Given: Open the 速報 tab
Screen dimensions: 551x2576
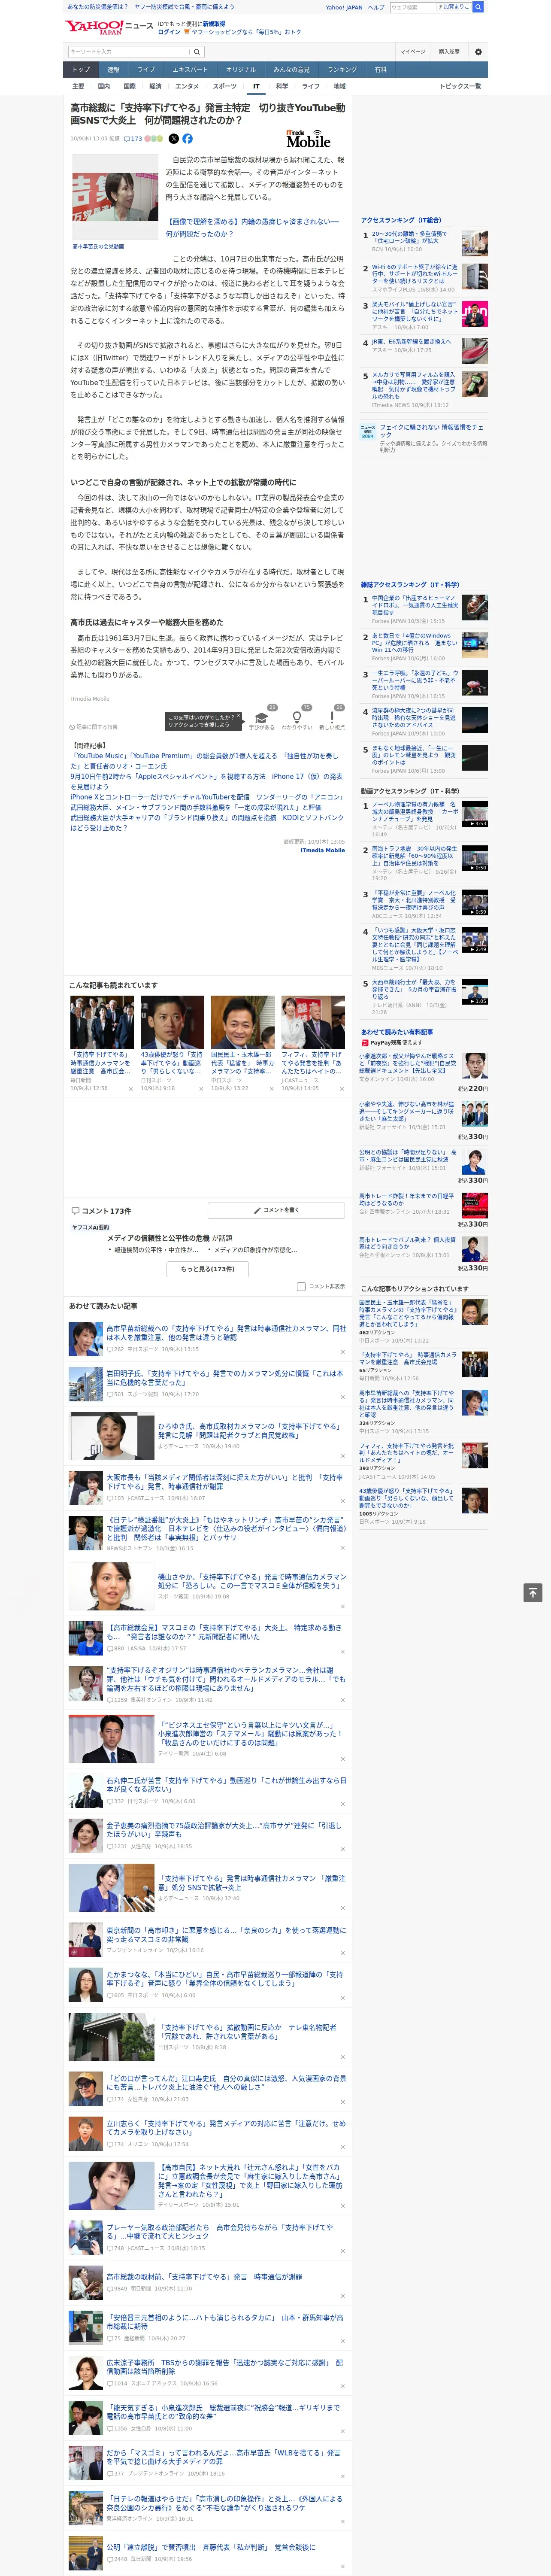Looking at the screenshot, I should point(113,70).
